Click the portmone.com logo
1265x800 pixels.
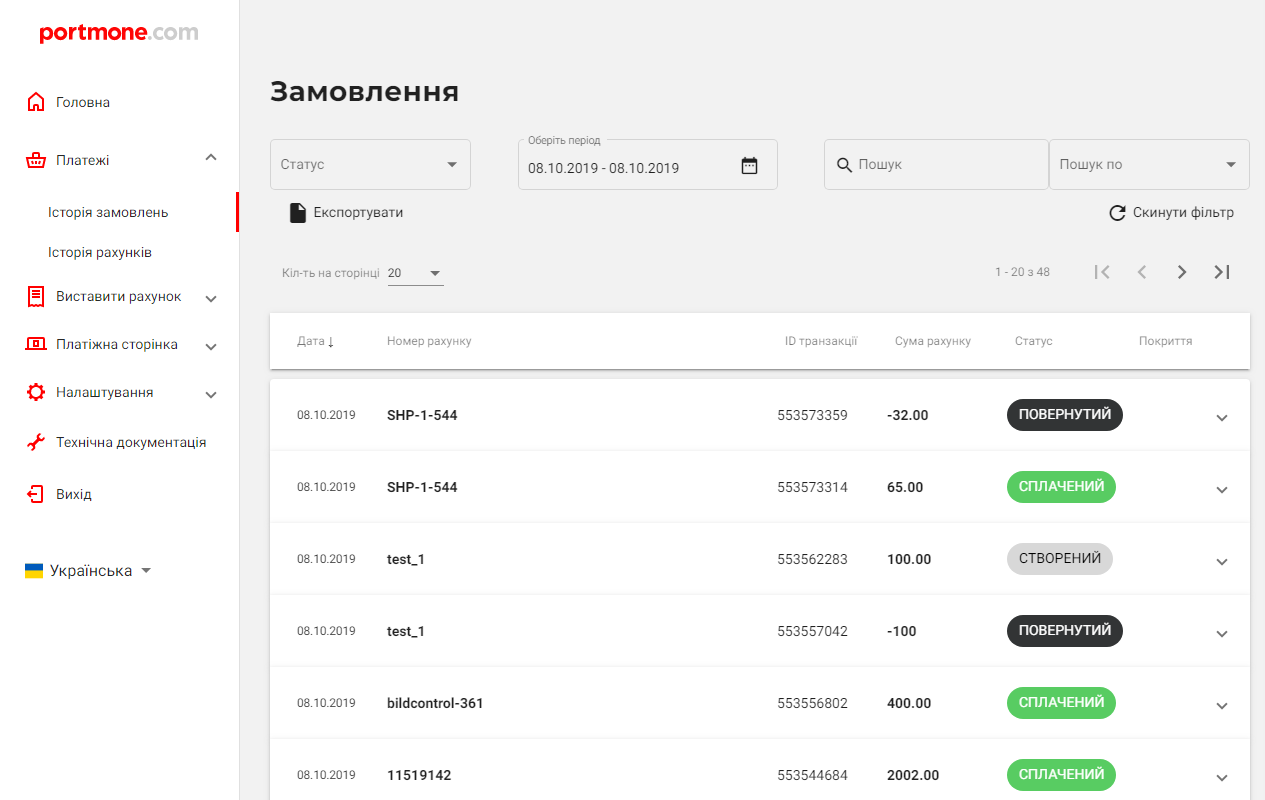(x=119, y=33)
